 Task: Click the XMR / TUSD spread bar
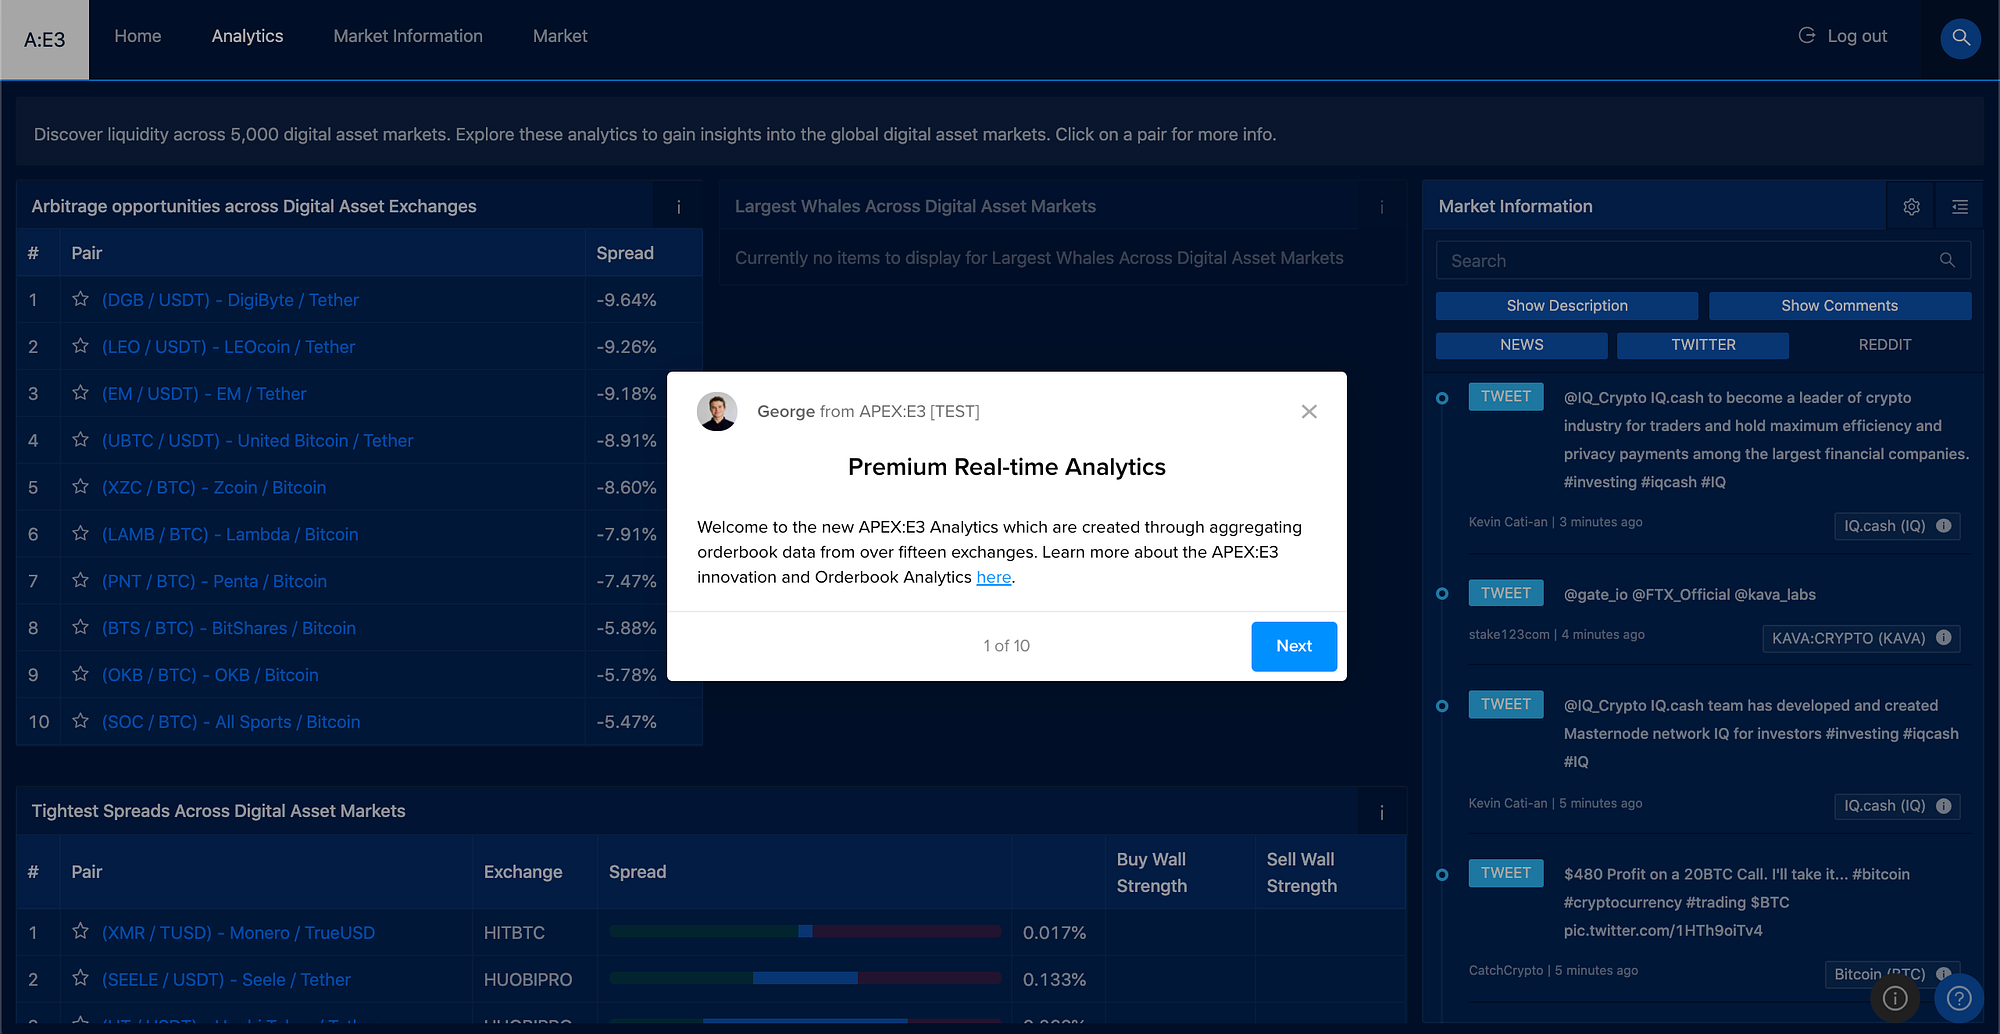click(805, 931)
